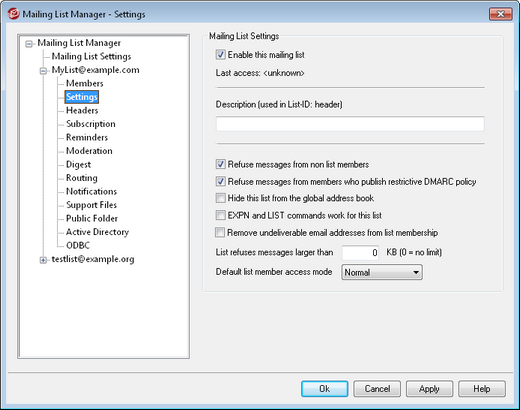
Task: Open the Headers page in tree
Action: [82, 110]
